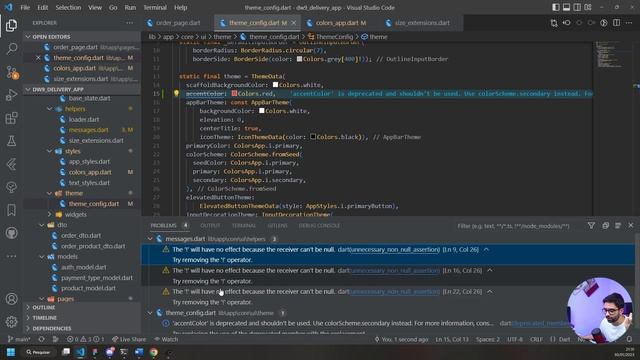Toggle secondary side bar layout button

(x=577, y=7)
